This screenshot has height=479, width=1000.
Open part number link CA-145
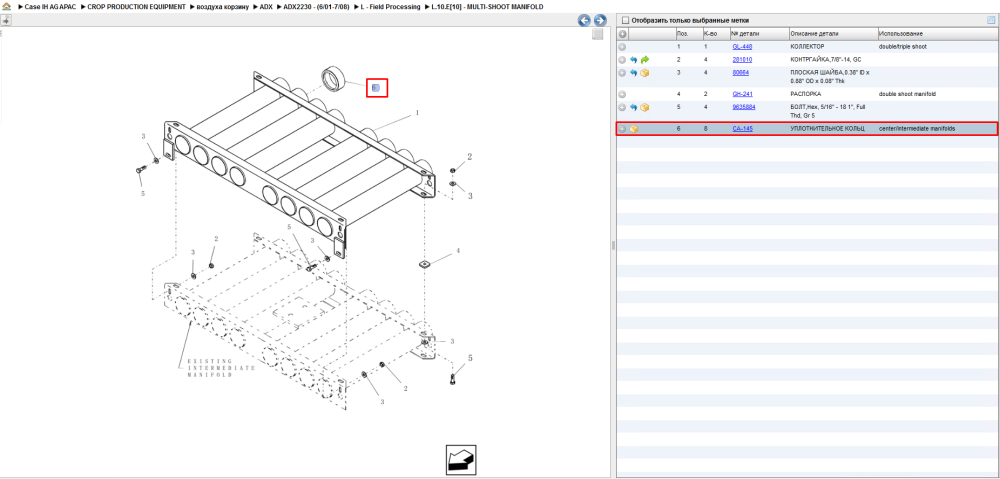coord(742,129)
